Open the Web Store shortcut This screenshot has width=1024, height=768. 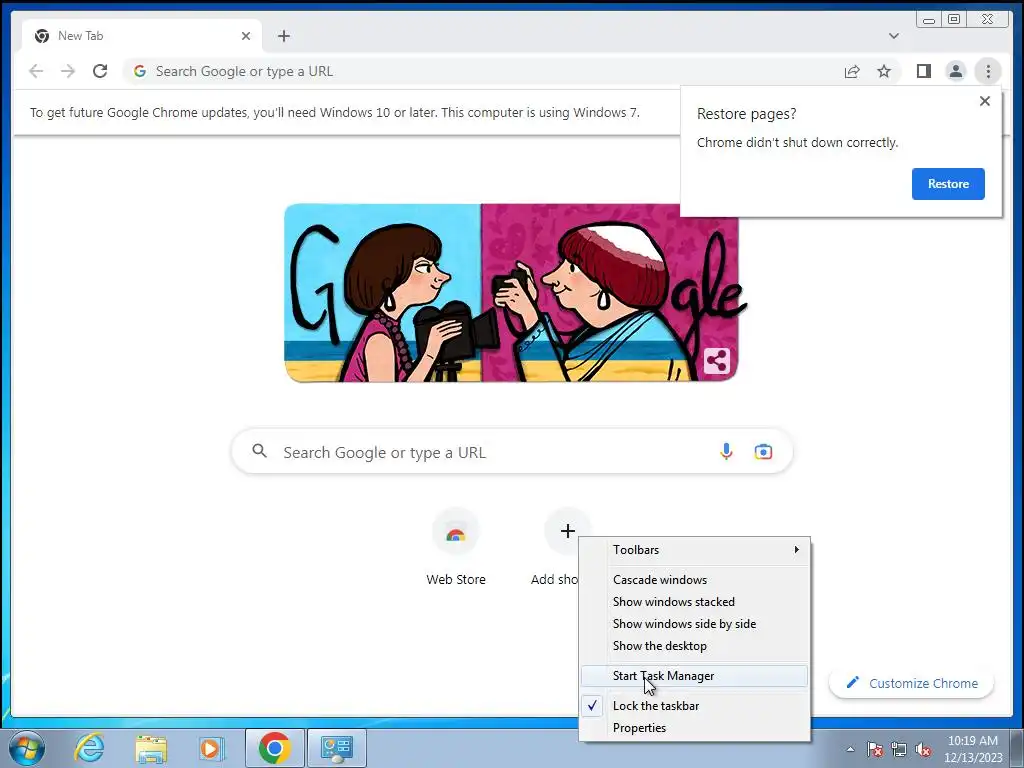pos(456,549)
